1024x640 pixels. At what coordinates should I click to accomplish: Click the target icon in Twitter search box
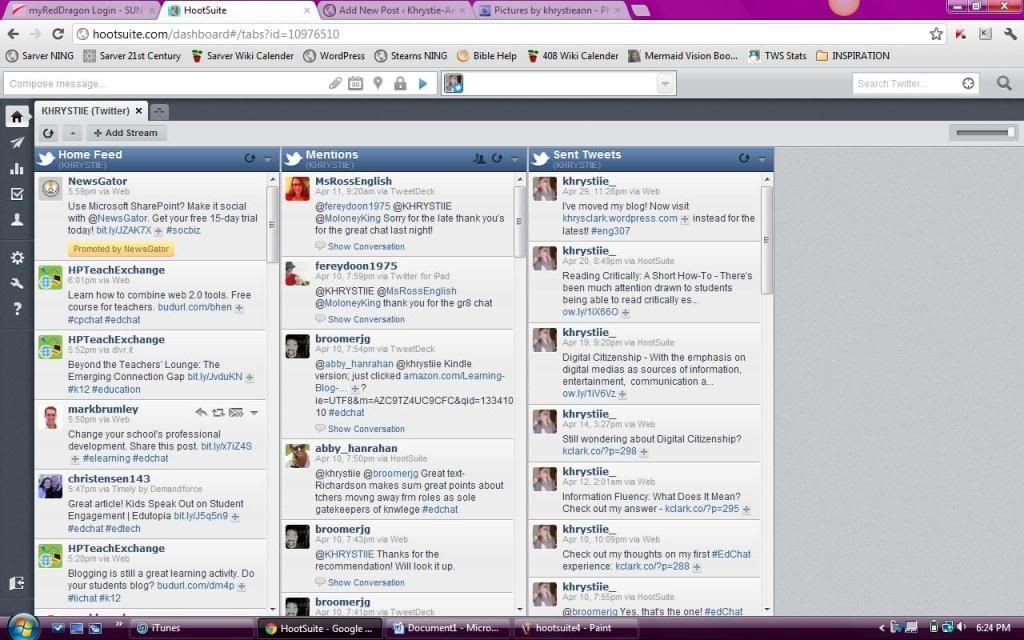[968, 83]
